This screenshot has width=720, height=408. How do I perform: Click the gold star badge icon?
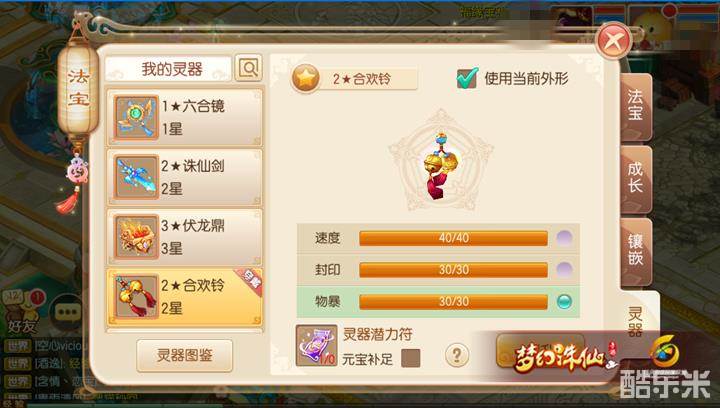305,78
